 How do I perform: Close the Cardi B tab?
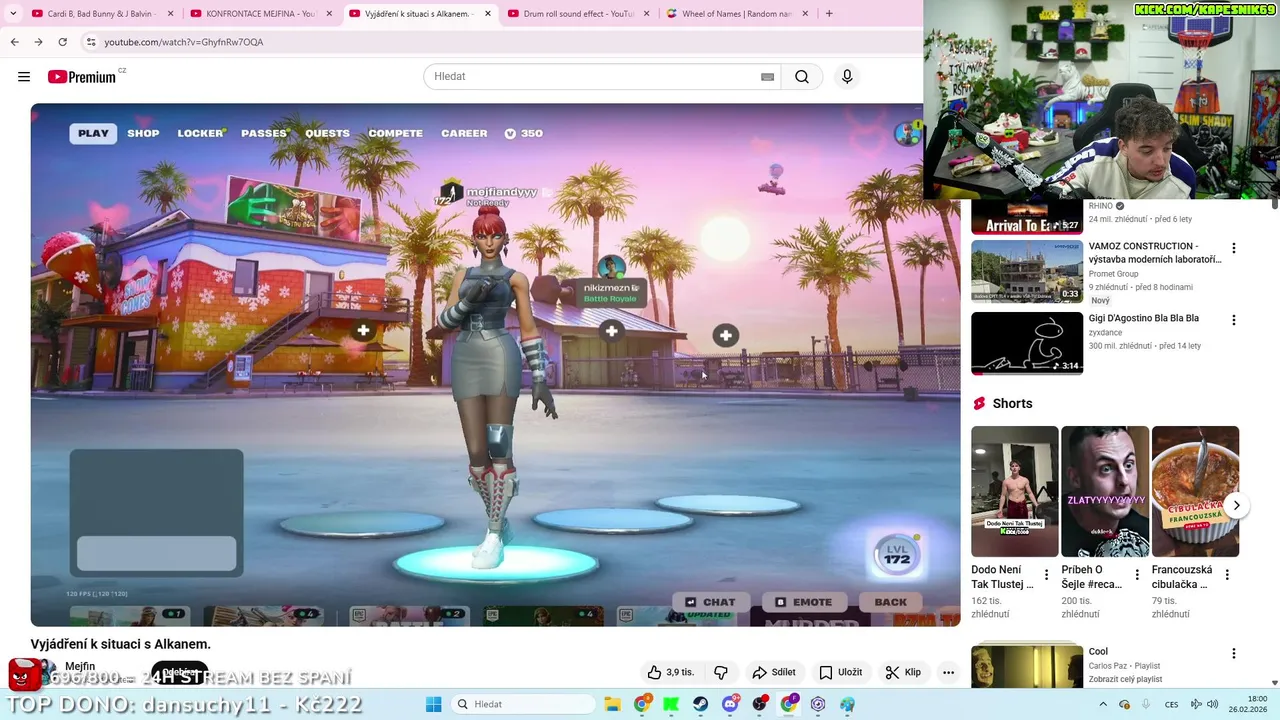[x=170, y=14]
